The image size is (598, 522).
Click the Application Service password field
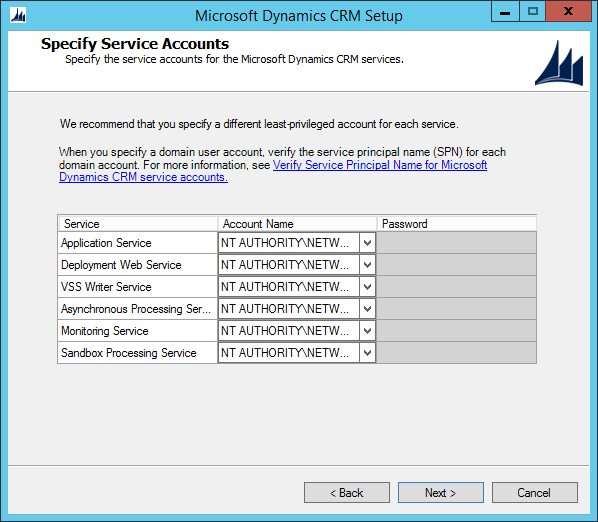pos(457,243)
